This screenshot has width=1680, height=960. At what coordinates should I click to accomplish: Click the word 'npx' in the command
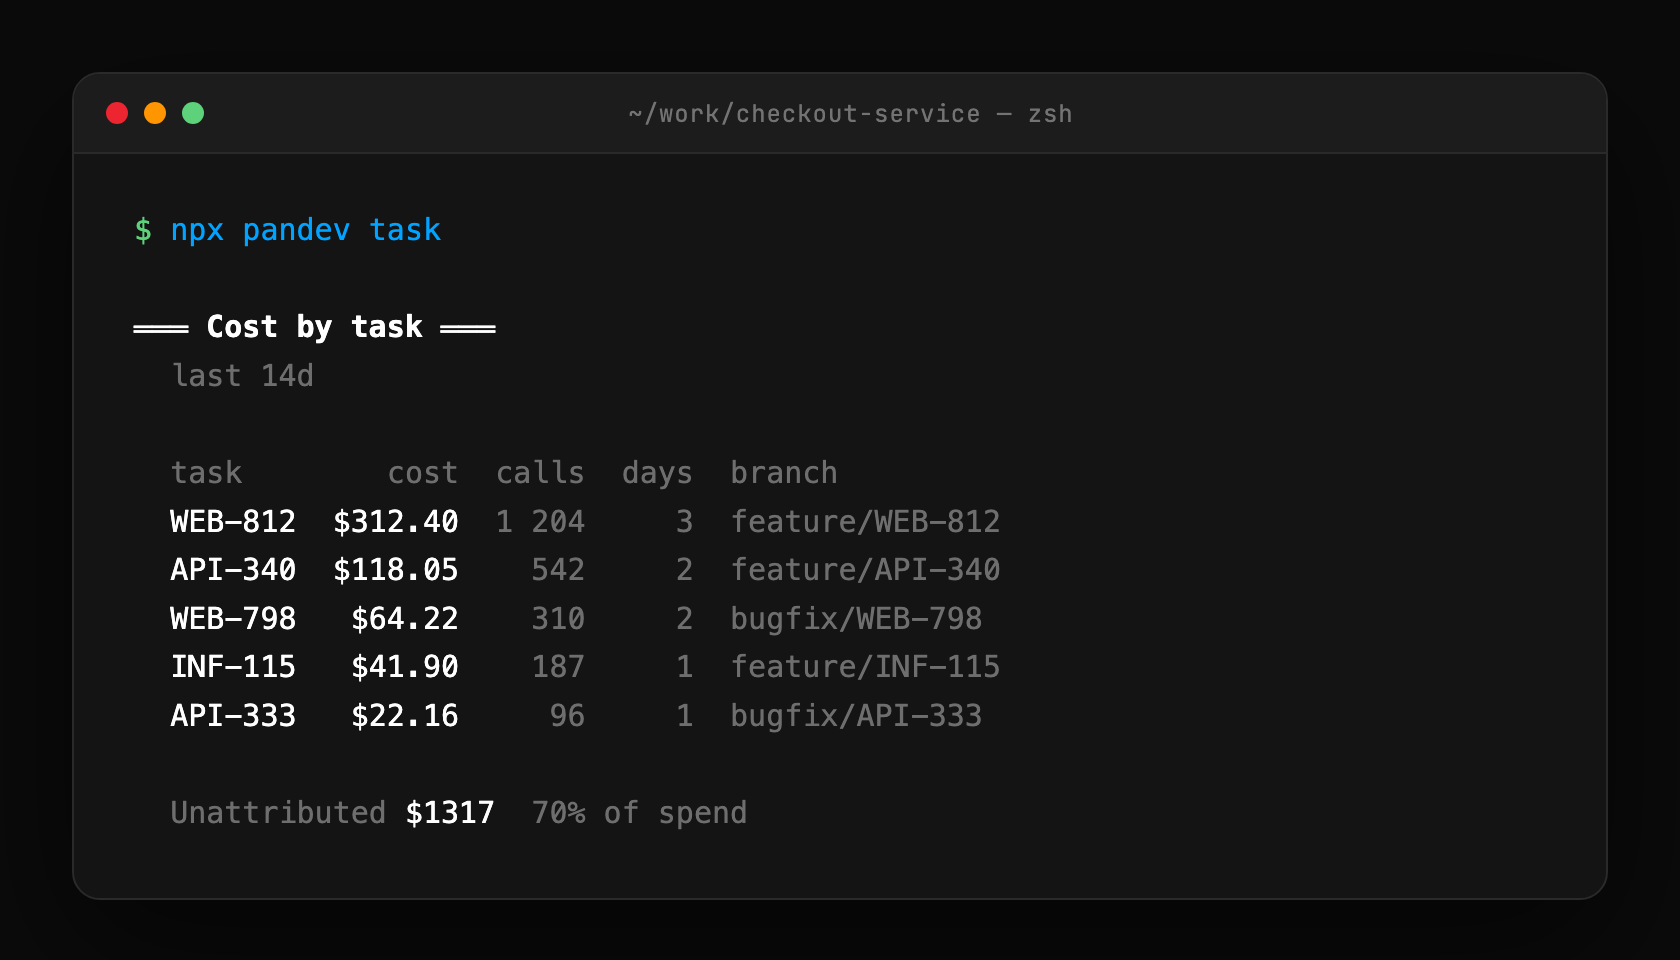(x=197, y=232)
